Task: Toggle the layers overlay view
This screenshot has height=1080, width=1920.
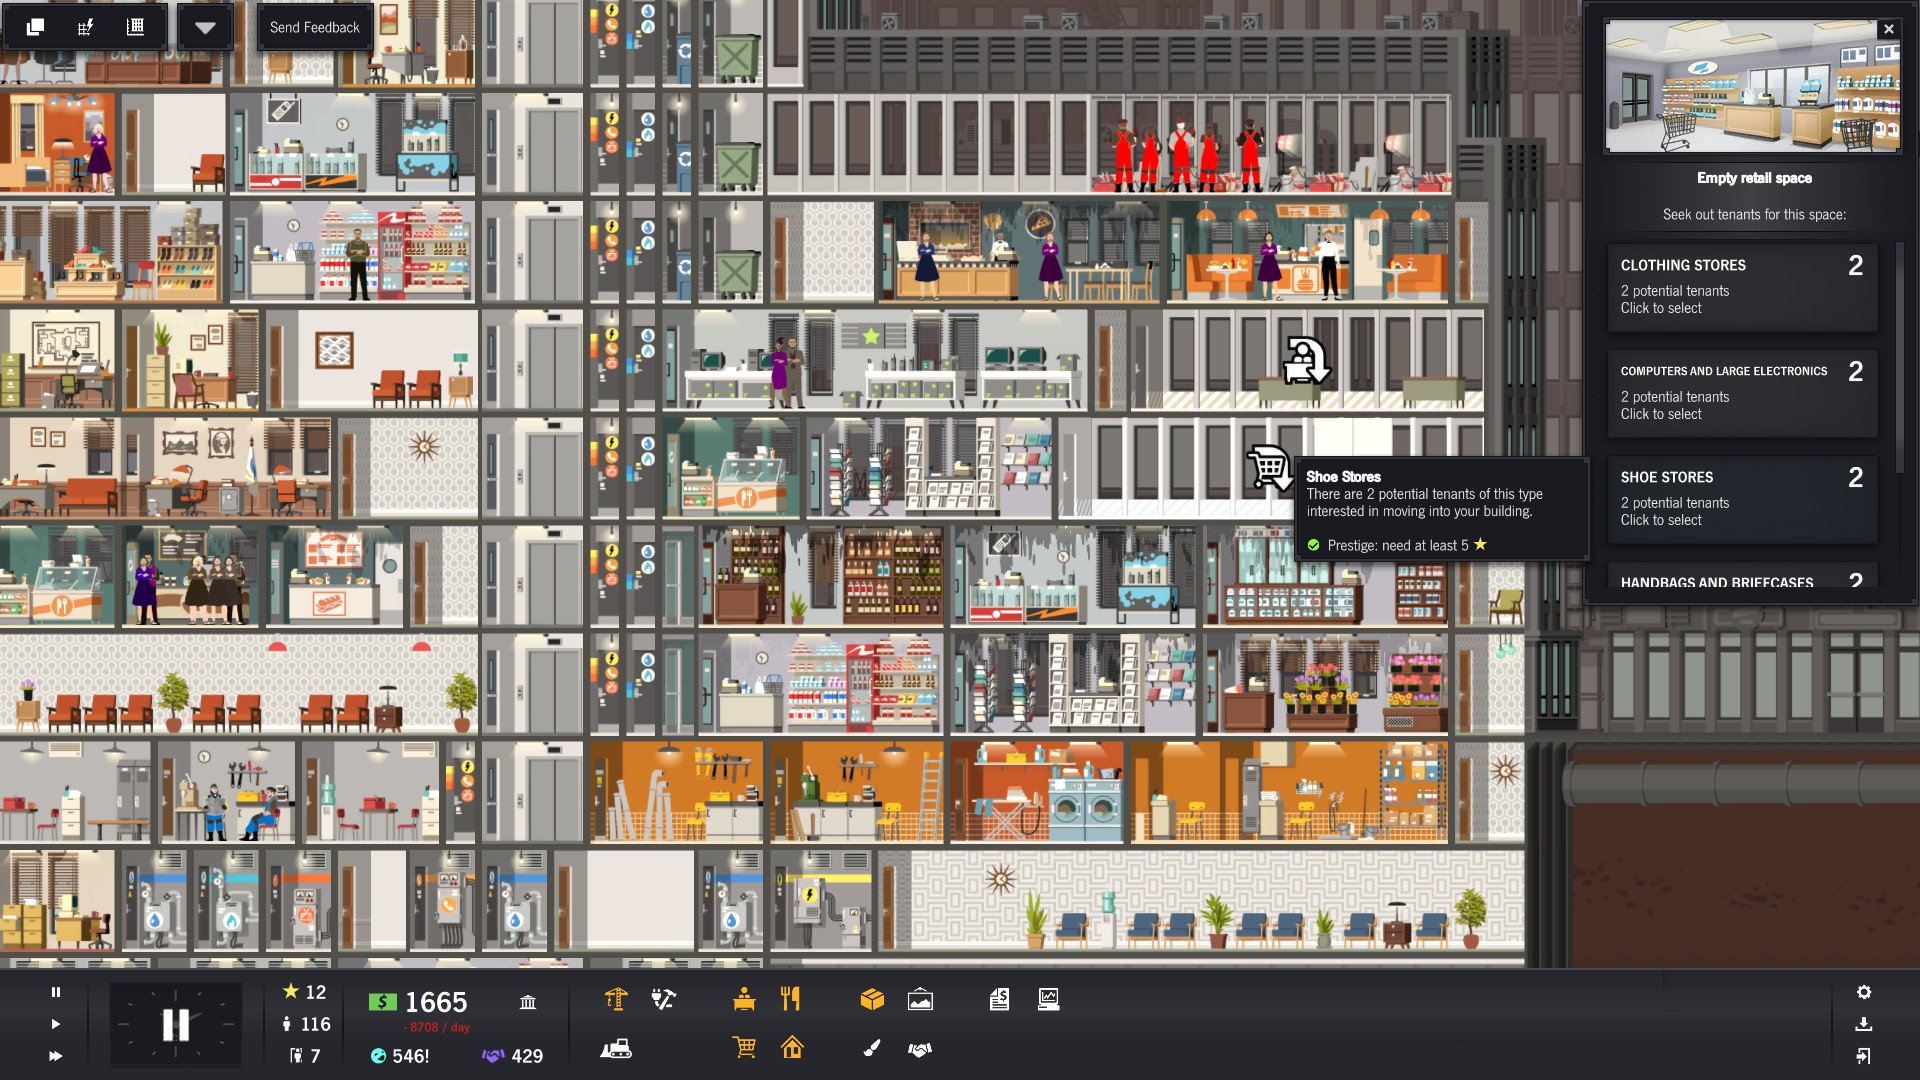Action: [33, 26]
